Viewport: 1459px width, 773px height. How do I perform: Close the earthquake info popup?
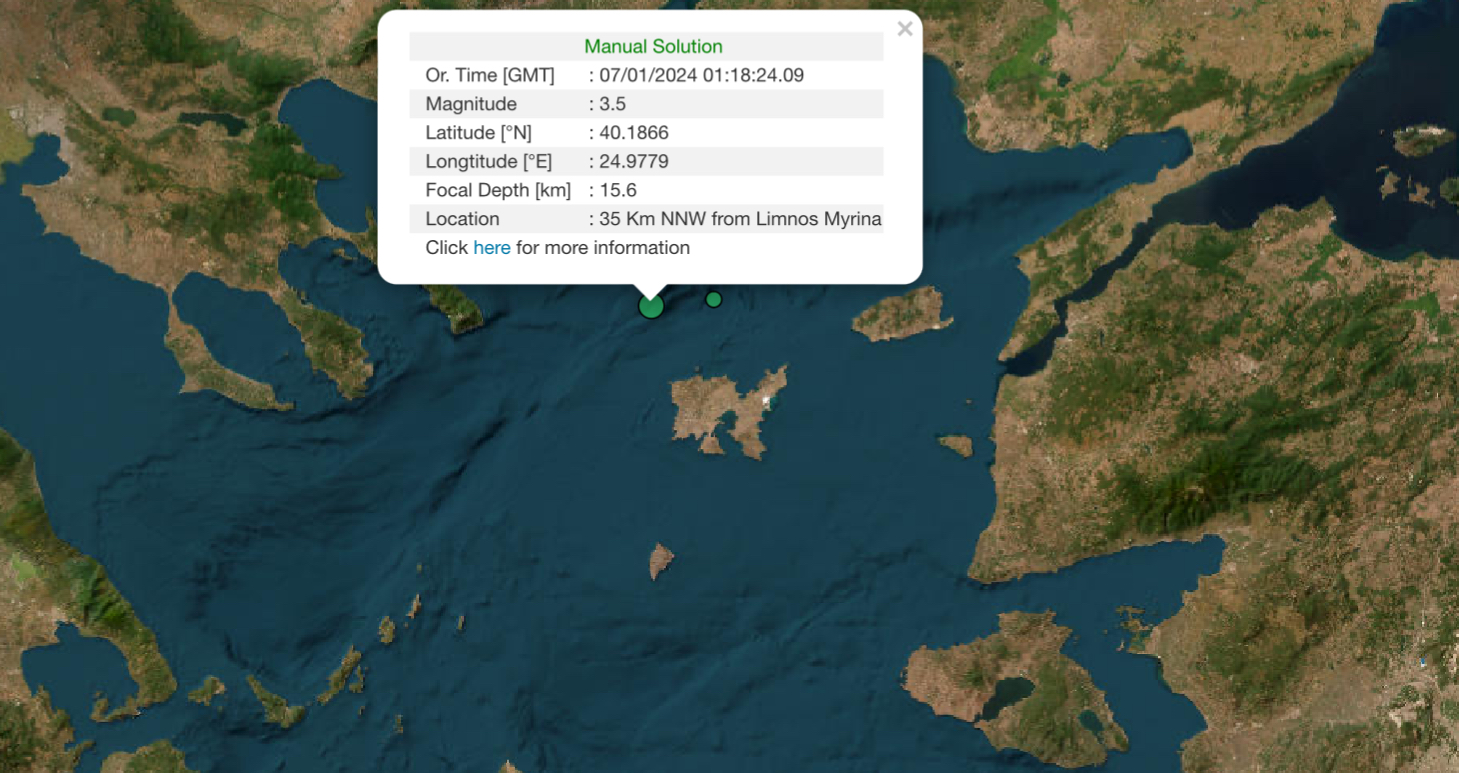904,29
